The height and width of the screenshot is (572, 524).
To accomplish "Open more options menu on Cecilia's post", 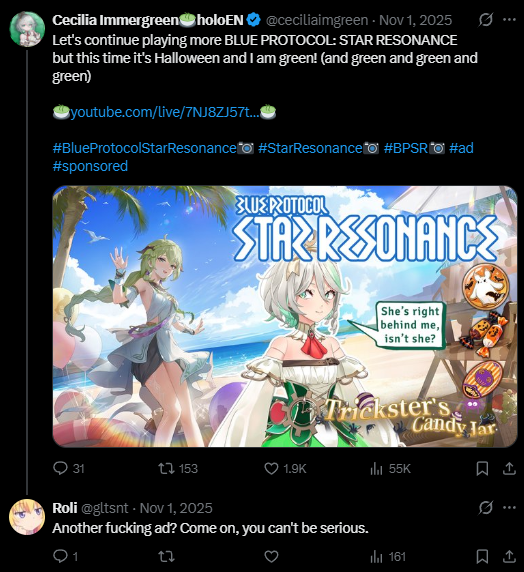I will tap(509, 20).
